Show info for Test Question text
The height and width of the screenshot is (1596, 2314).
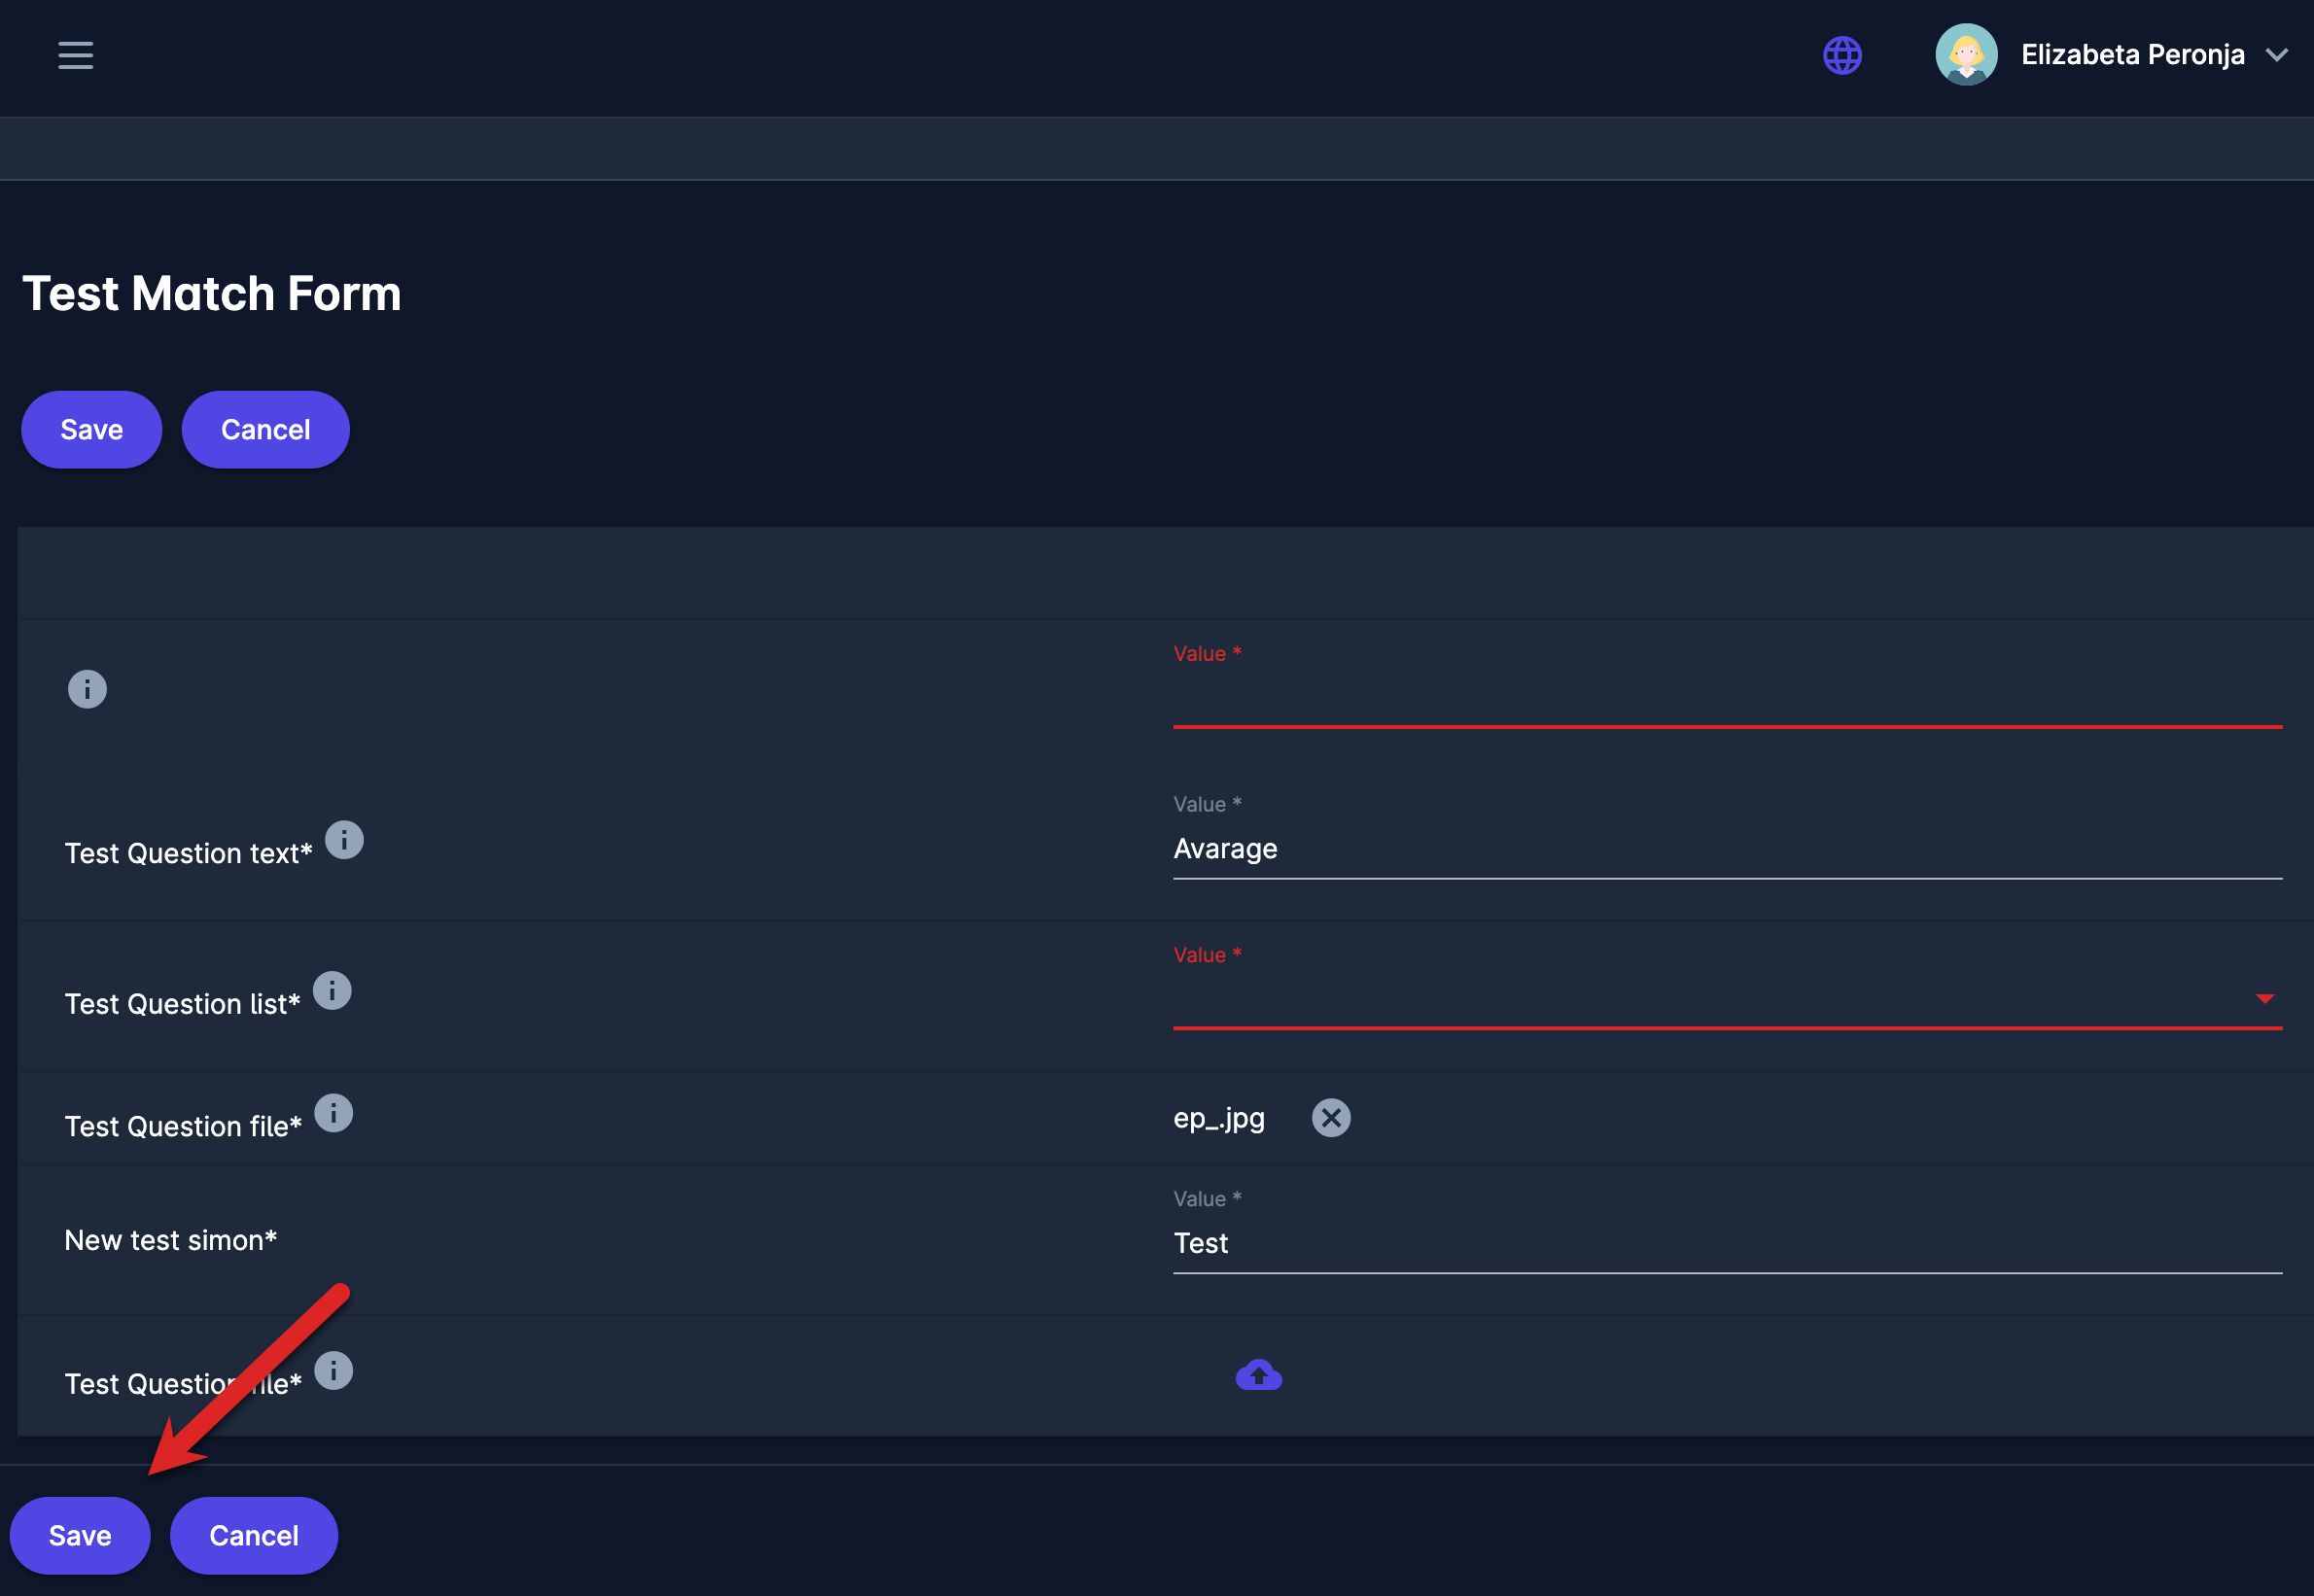click(x=344, y=840)
